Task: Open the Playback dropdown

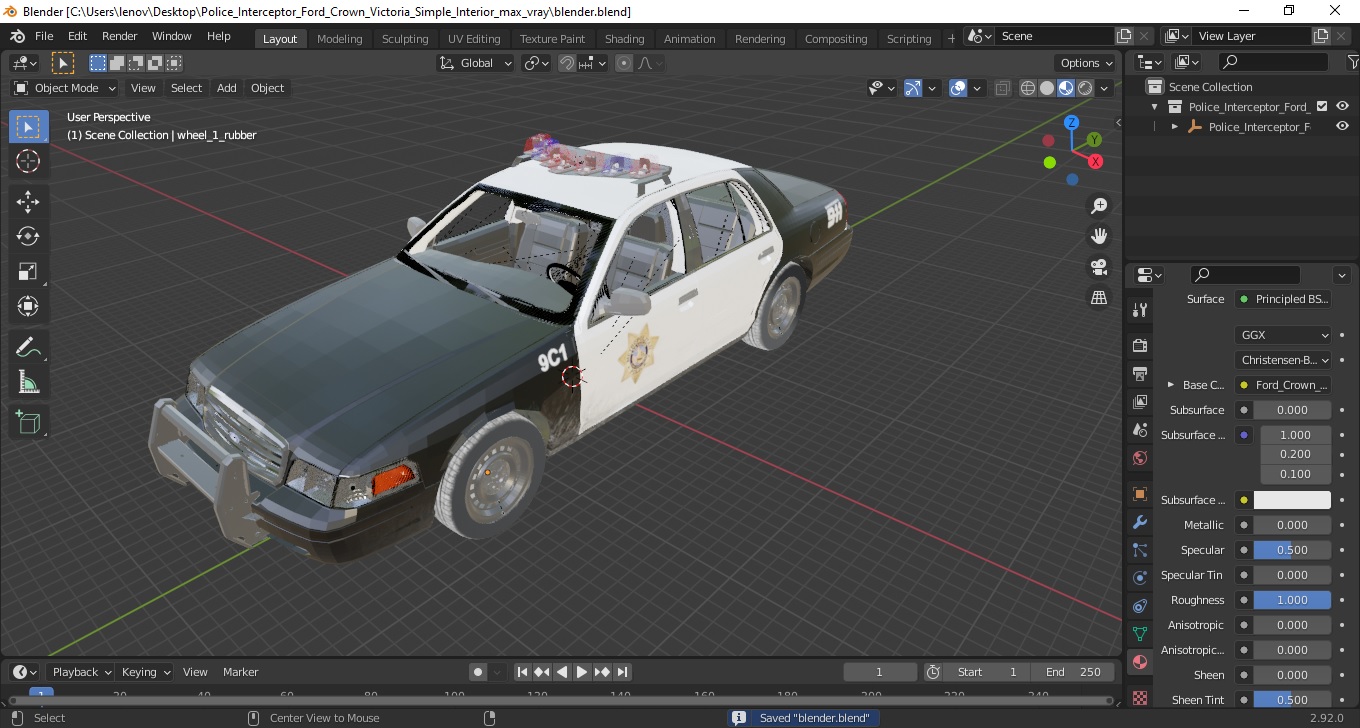Action: click(81, 672)
